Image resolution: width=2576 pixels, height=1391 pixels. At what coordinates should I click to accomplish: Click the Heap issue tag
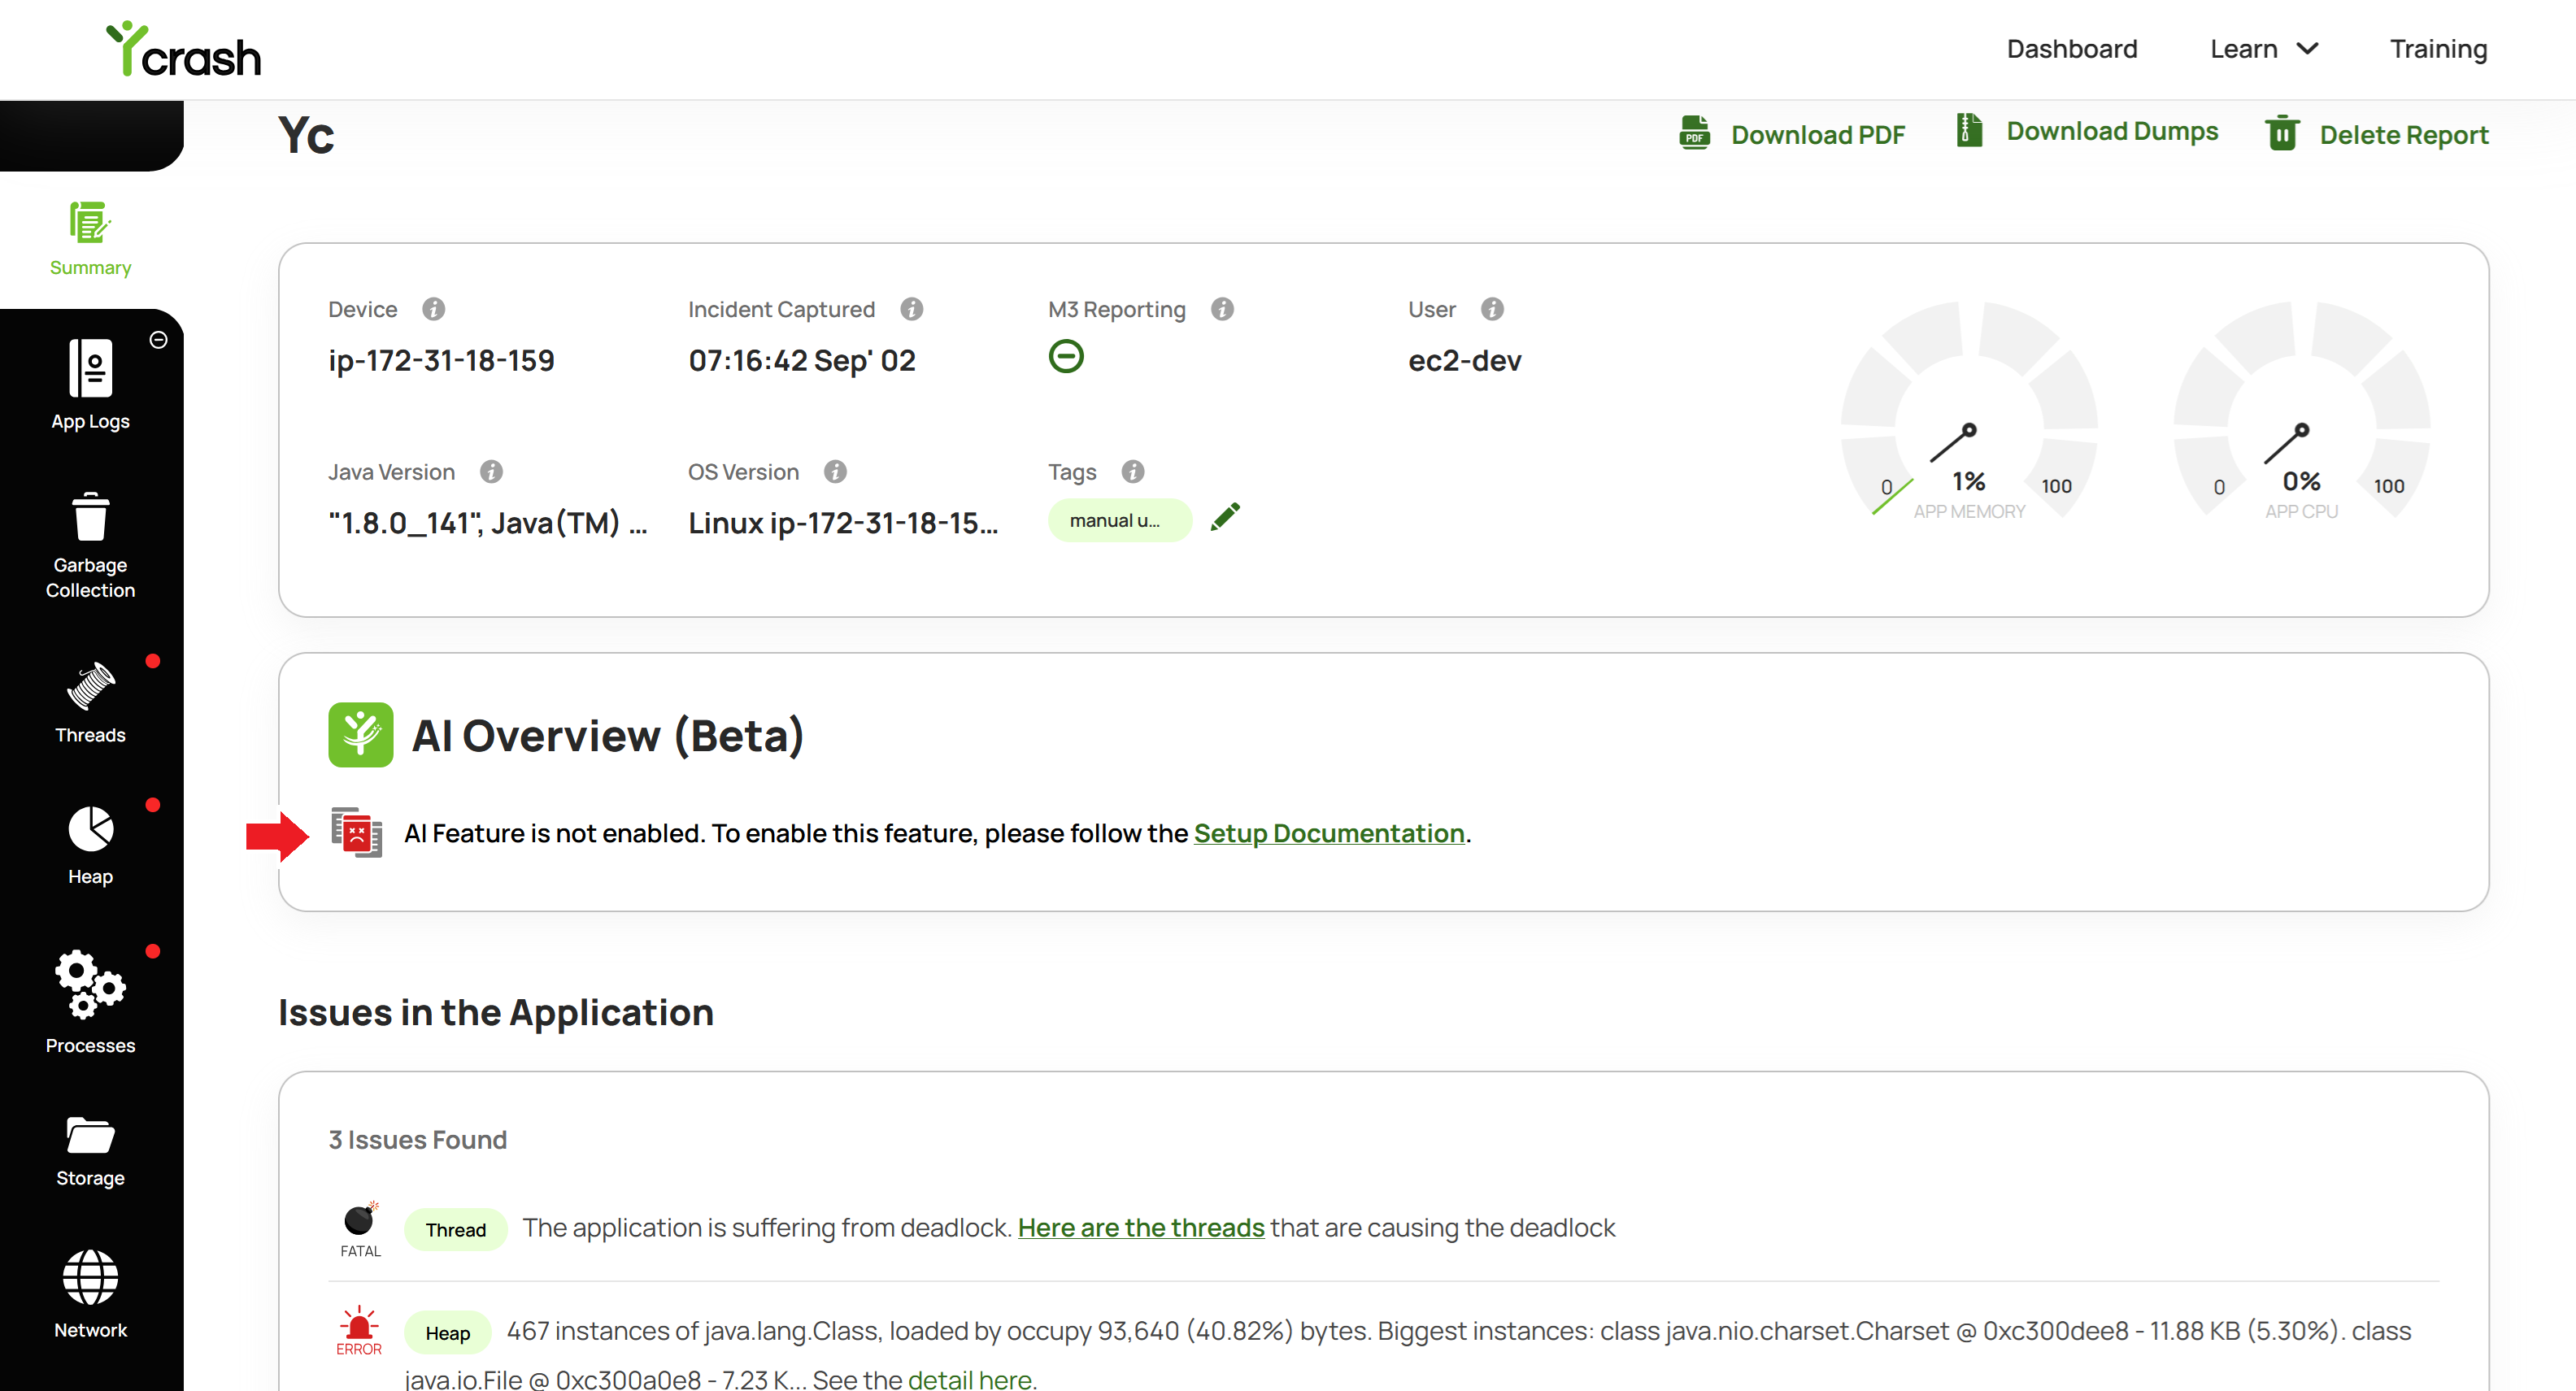click(447, 1332)
